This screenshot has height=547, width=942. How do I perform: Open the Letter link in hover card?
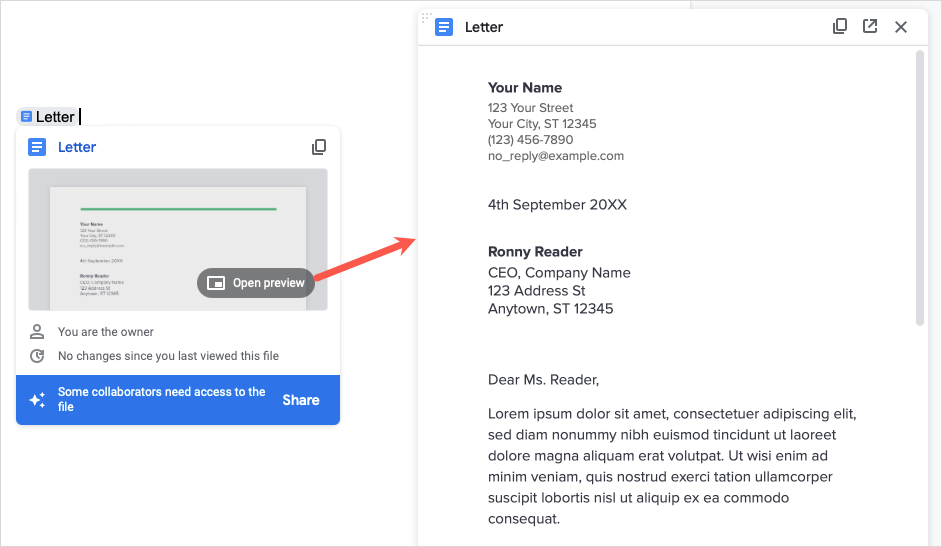pyautogui.click(x=77, y=147)
